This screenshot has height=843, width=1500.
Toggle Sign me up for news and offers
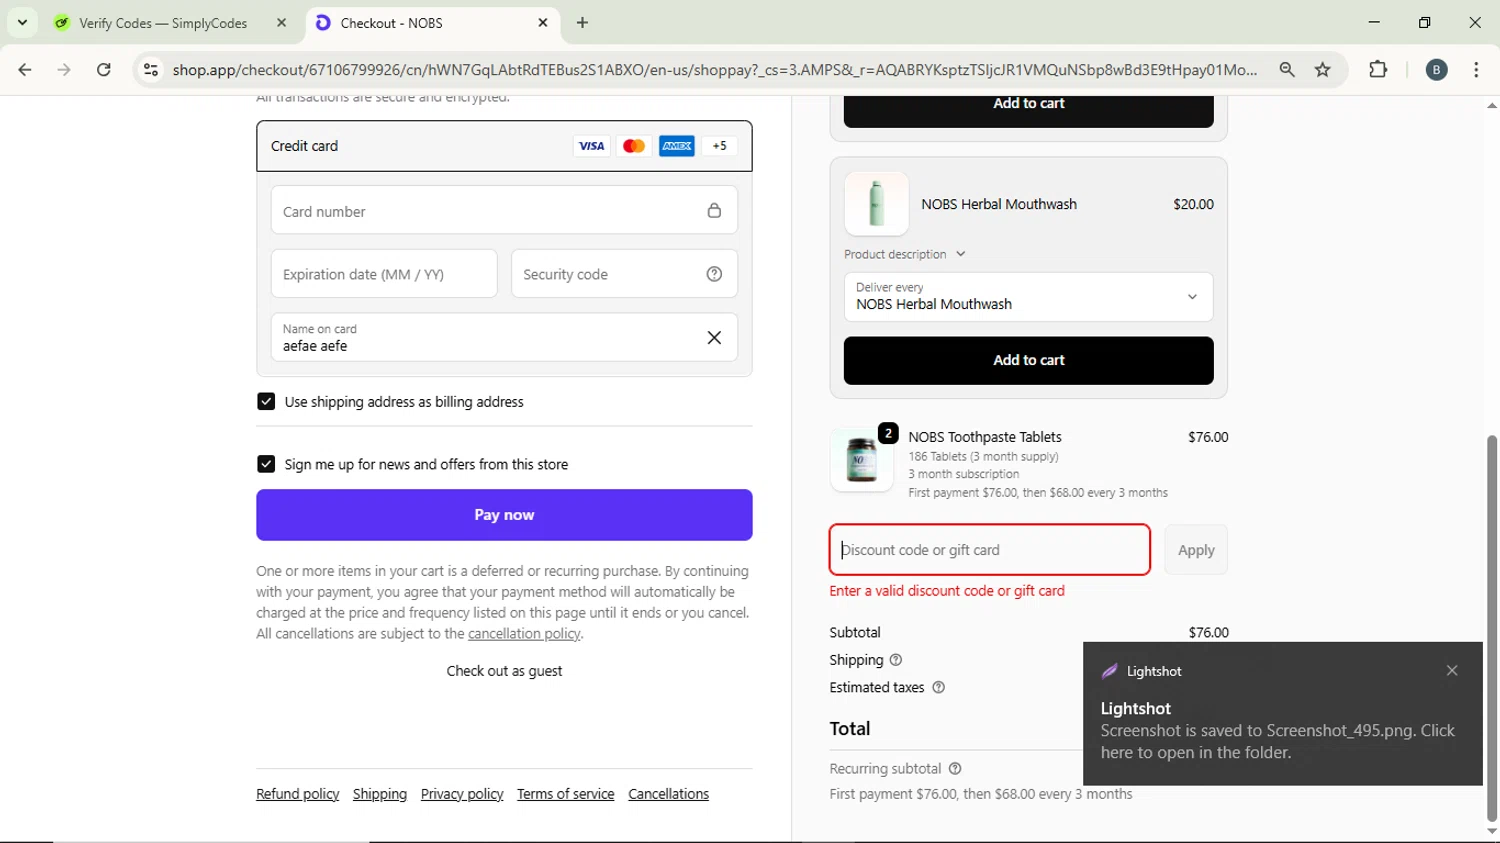(266, 464)
